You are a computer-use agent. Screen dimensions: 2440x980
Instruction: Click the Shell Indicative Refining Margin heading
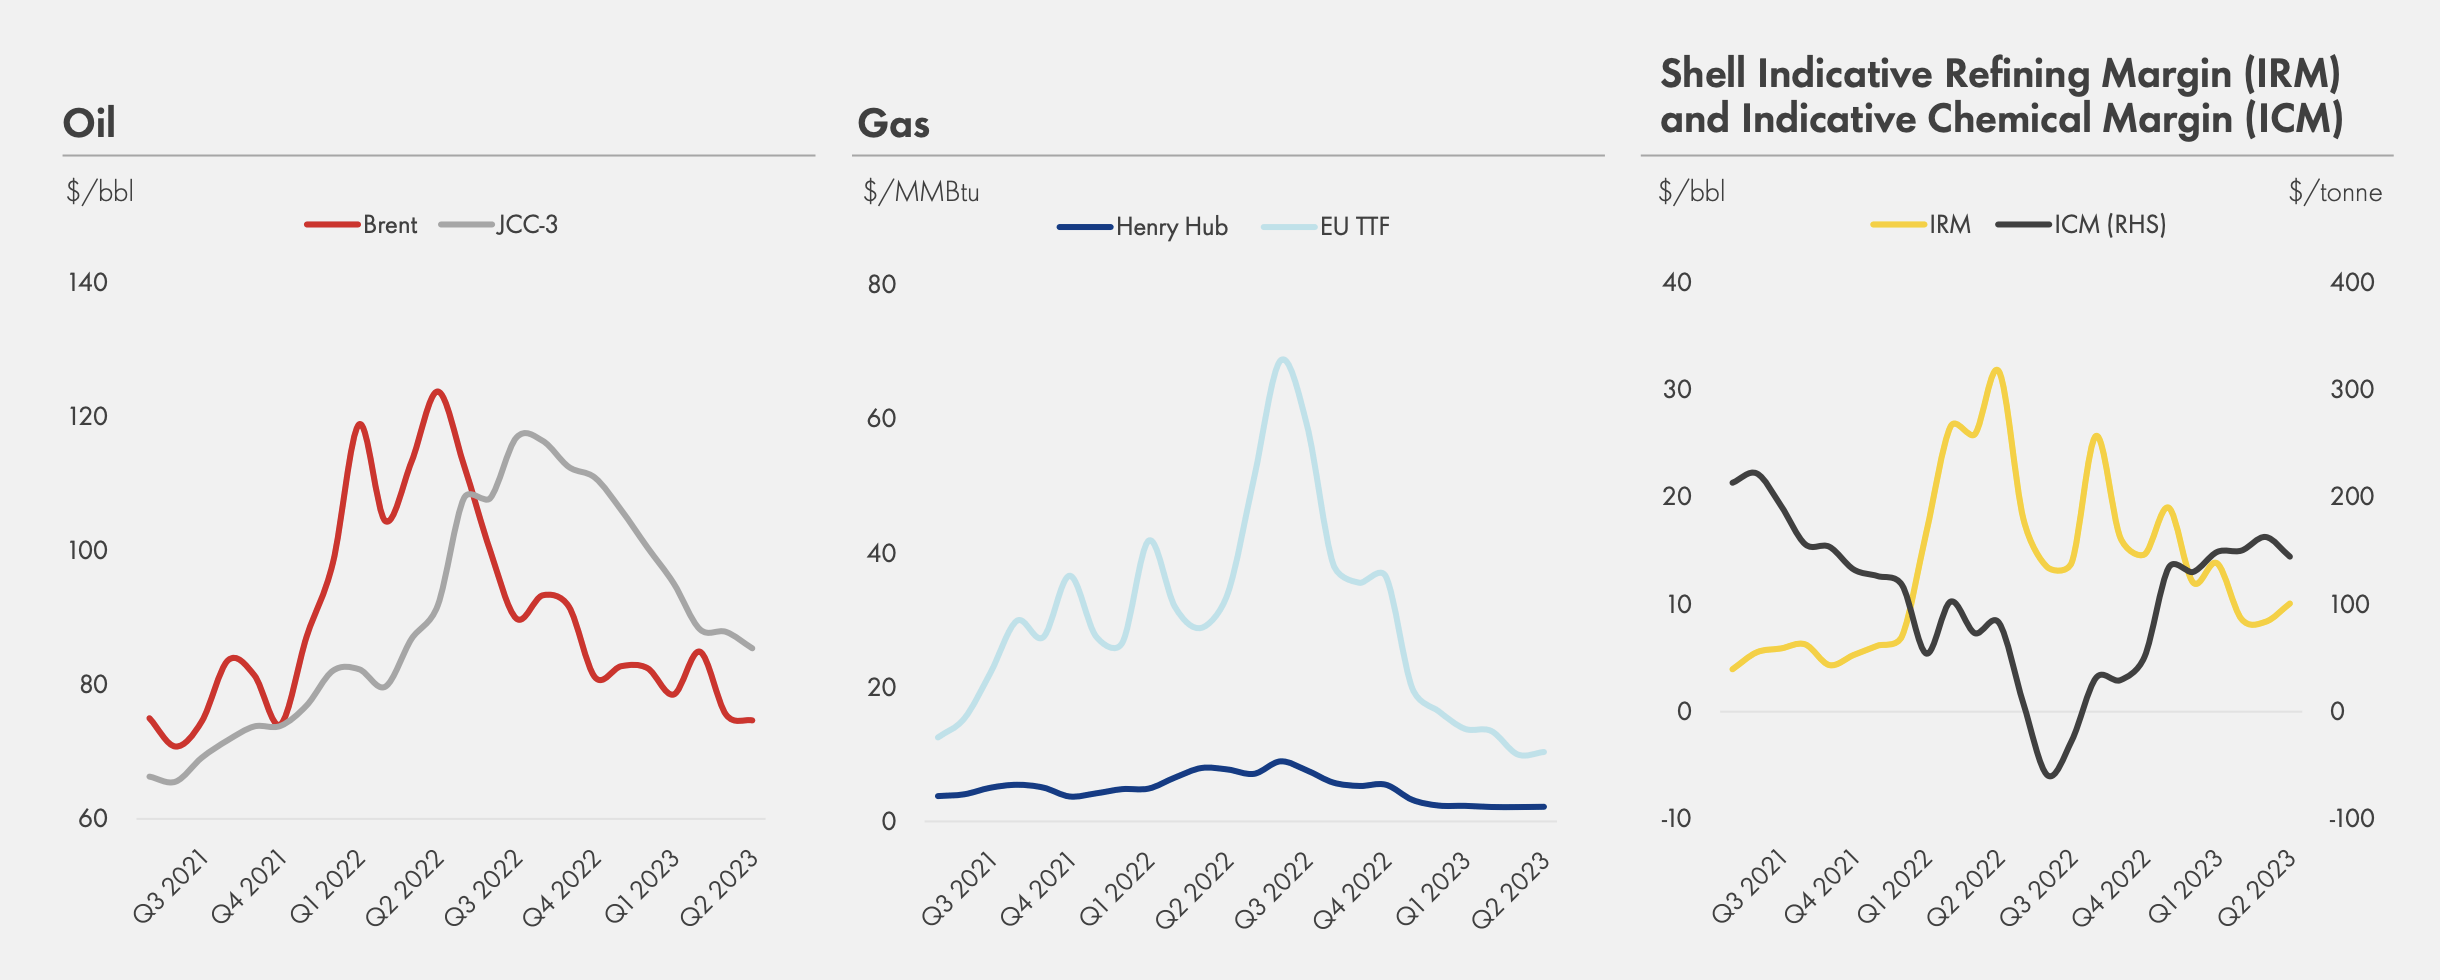pos(2001,96)
